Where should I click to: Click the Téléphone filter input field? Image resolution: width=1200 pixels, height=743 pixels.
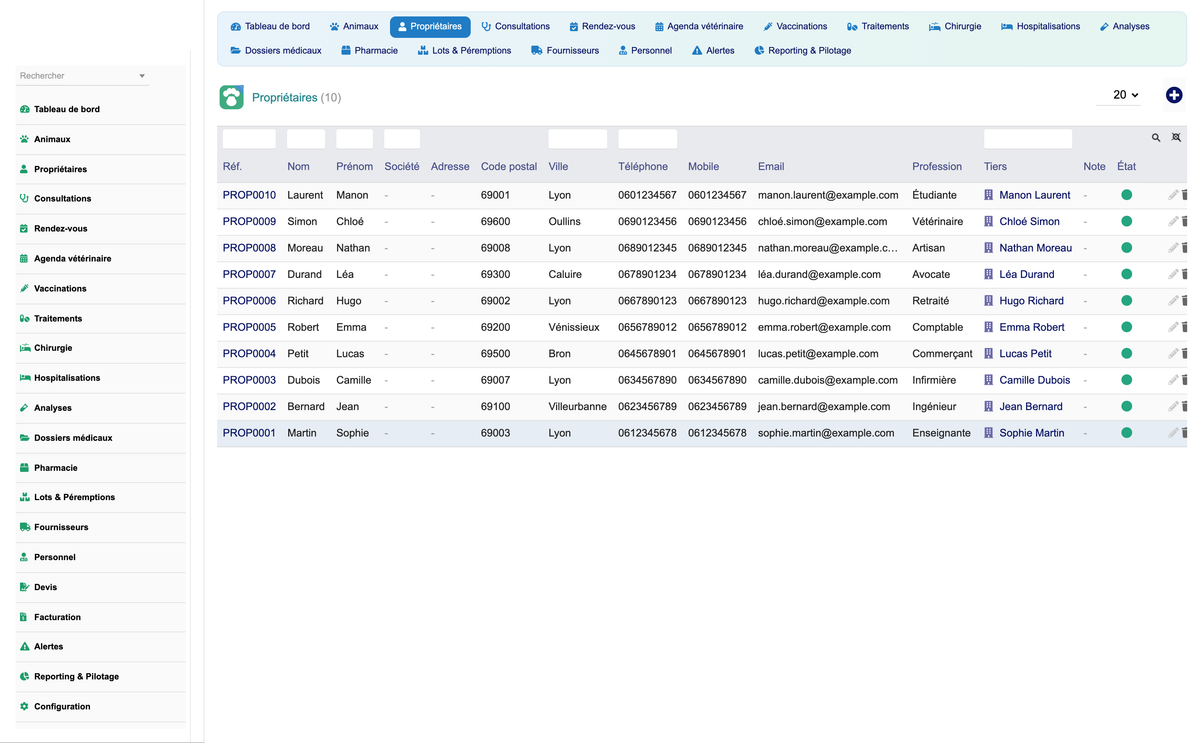647,139
